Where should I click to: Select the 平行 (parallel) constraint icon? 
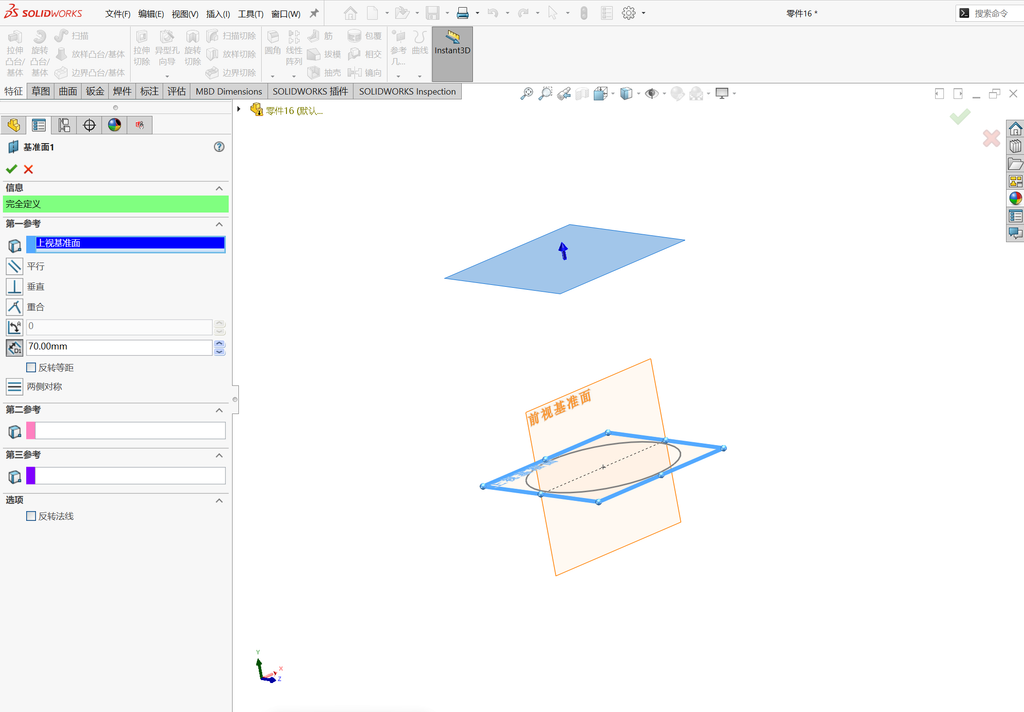pos(14,266)
